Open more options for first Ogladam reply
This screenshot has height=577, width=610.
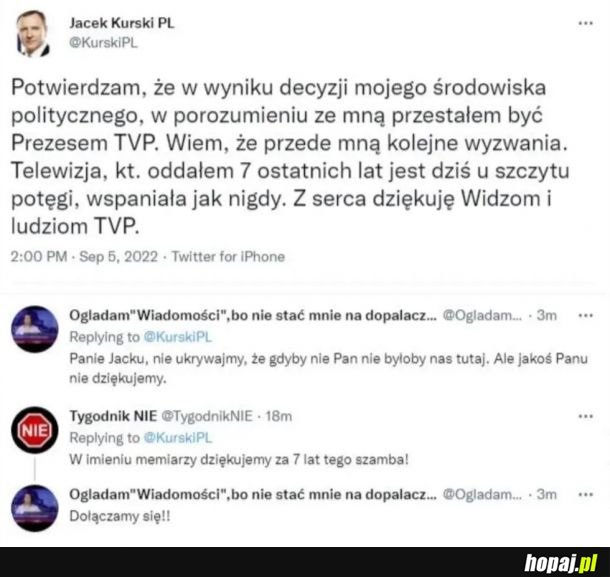coord(585,316)
